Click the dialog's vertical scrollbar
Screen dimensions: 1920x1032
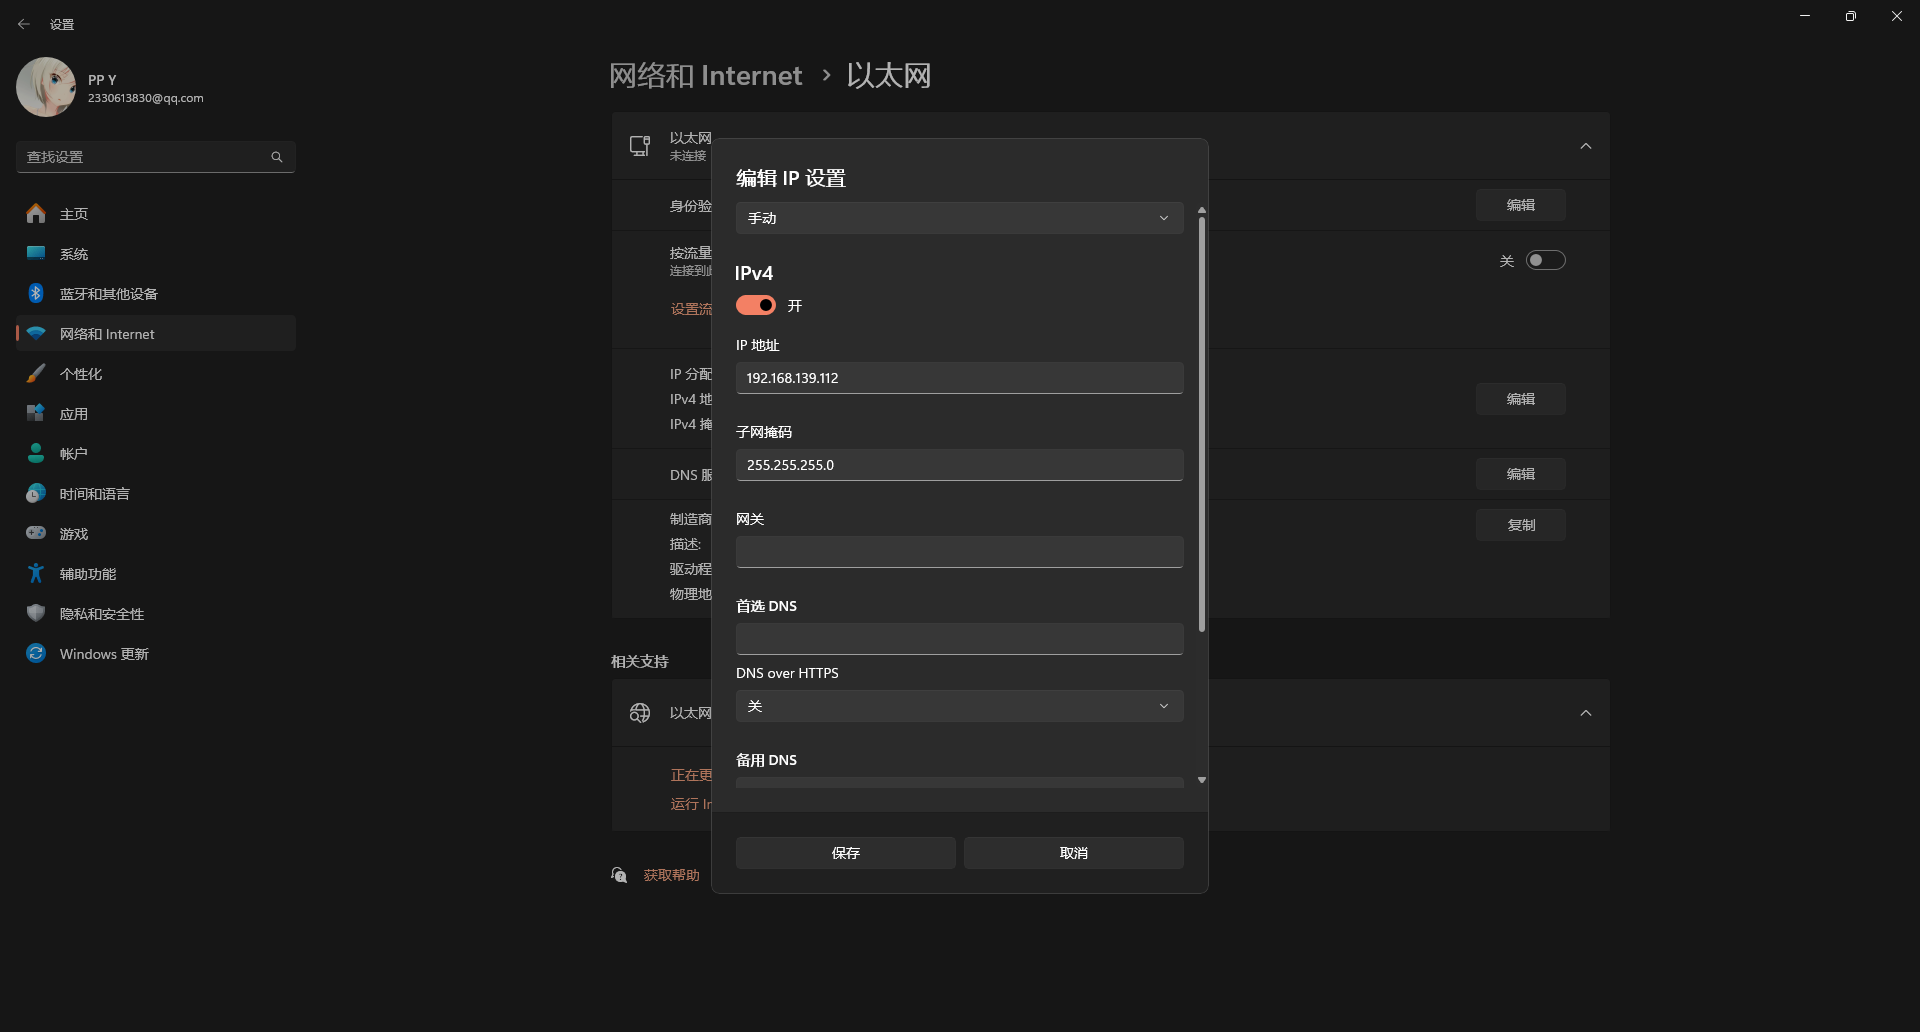pyautogui.click(x=1201, y=420)
